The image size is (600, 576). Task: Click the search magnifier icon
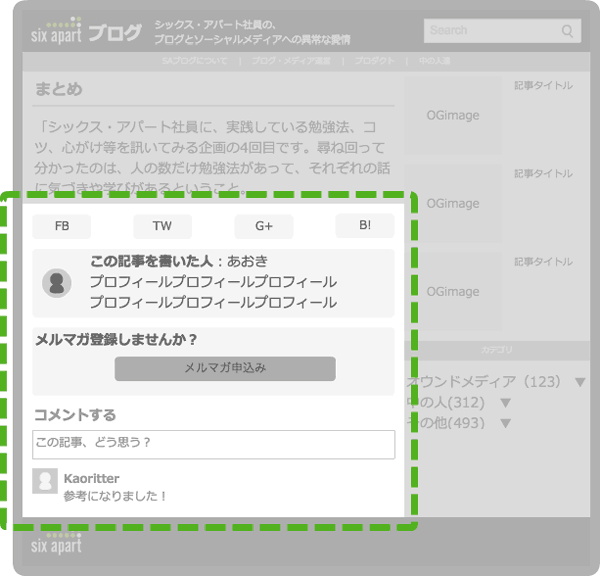tap(567, 31)
